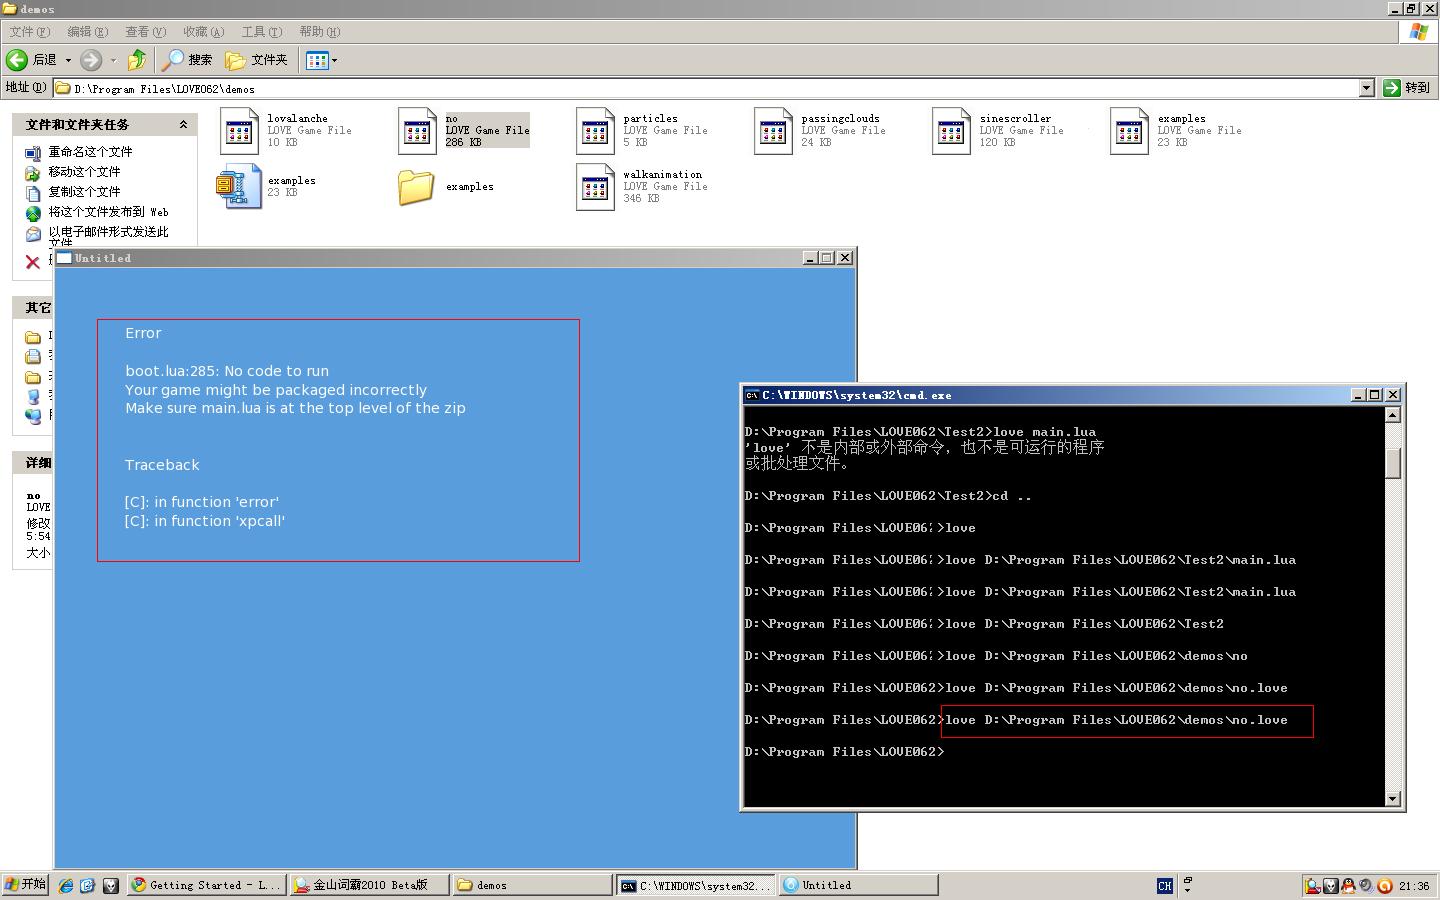This screenshot has height=900, width=1440.
Task: Switch to 金山词霸2010 Beta taskbar button
Action: (369, 885)
